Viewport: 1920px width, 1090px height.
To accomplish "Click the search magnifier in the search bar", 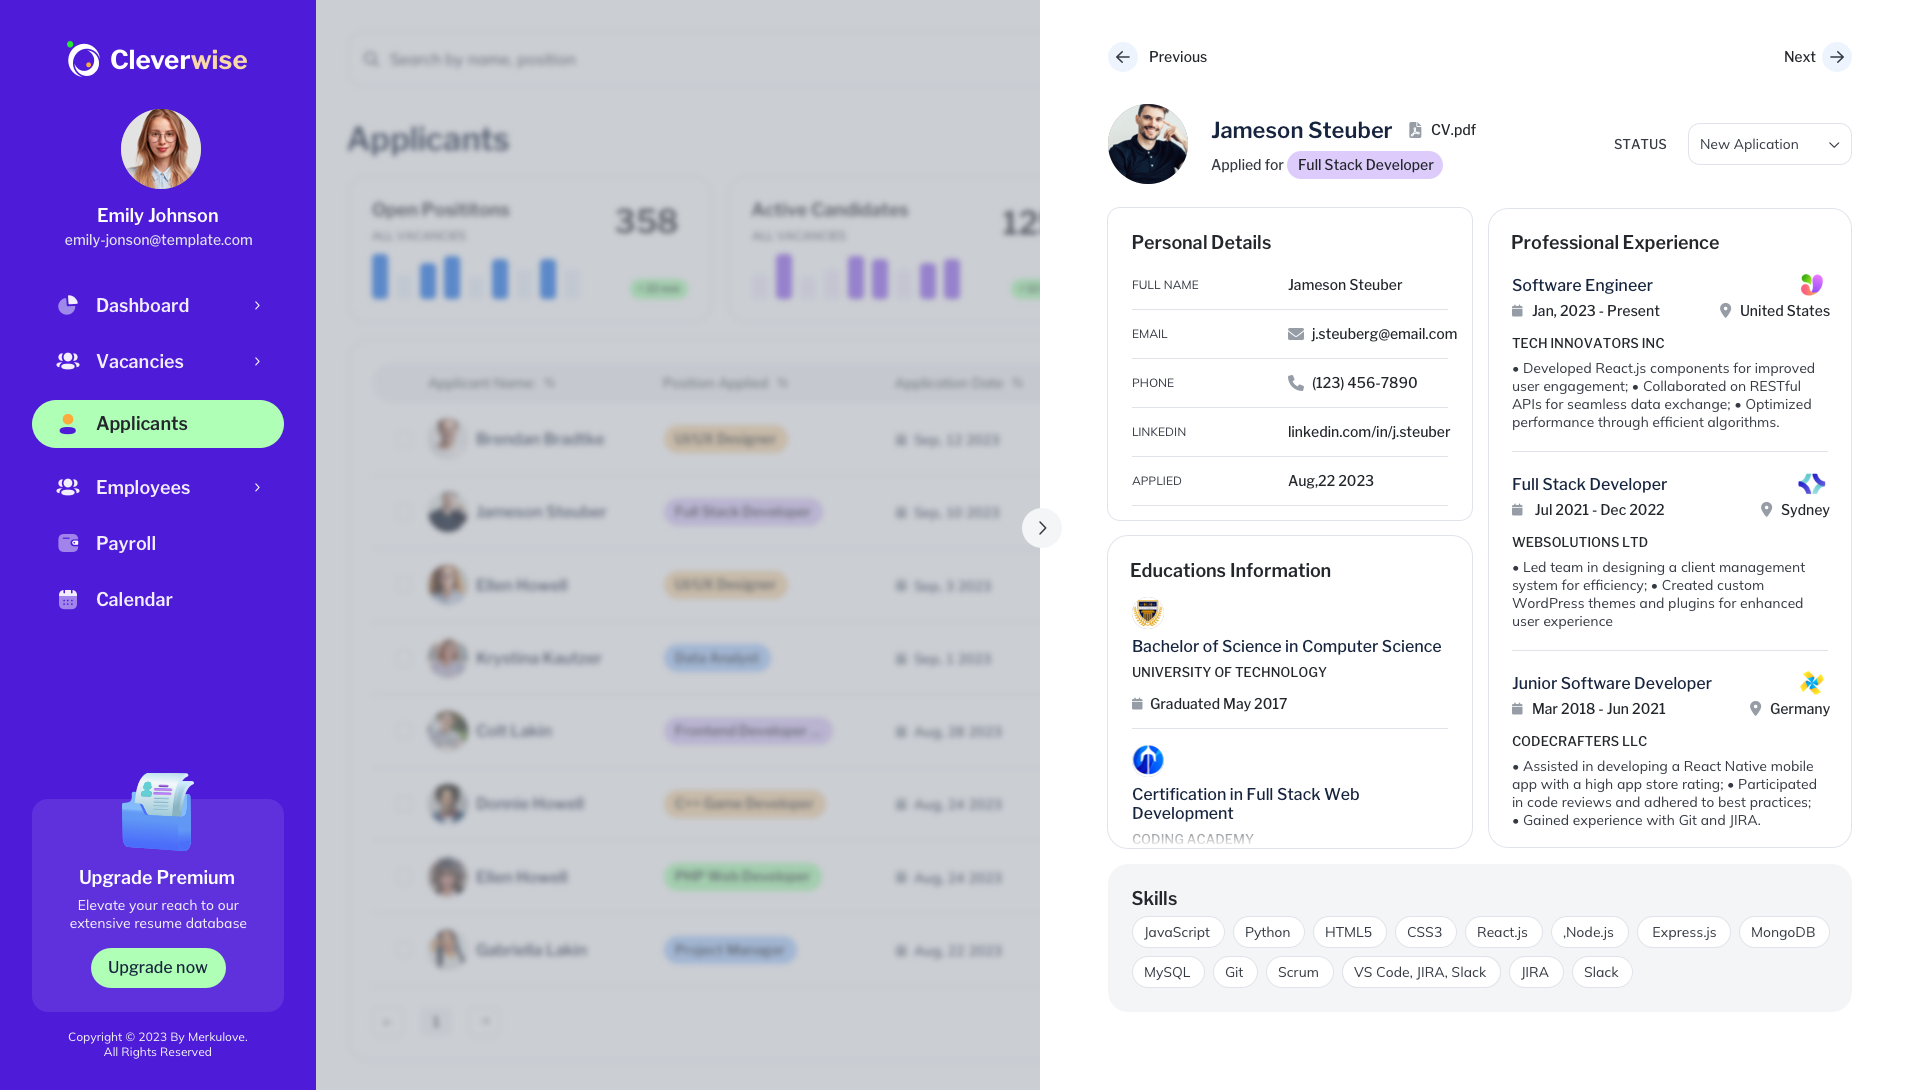I will pyautogui.click(x=371, y=59).
